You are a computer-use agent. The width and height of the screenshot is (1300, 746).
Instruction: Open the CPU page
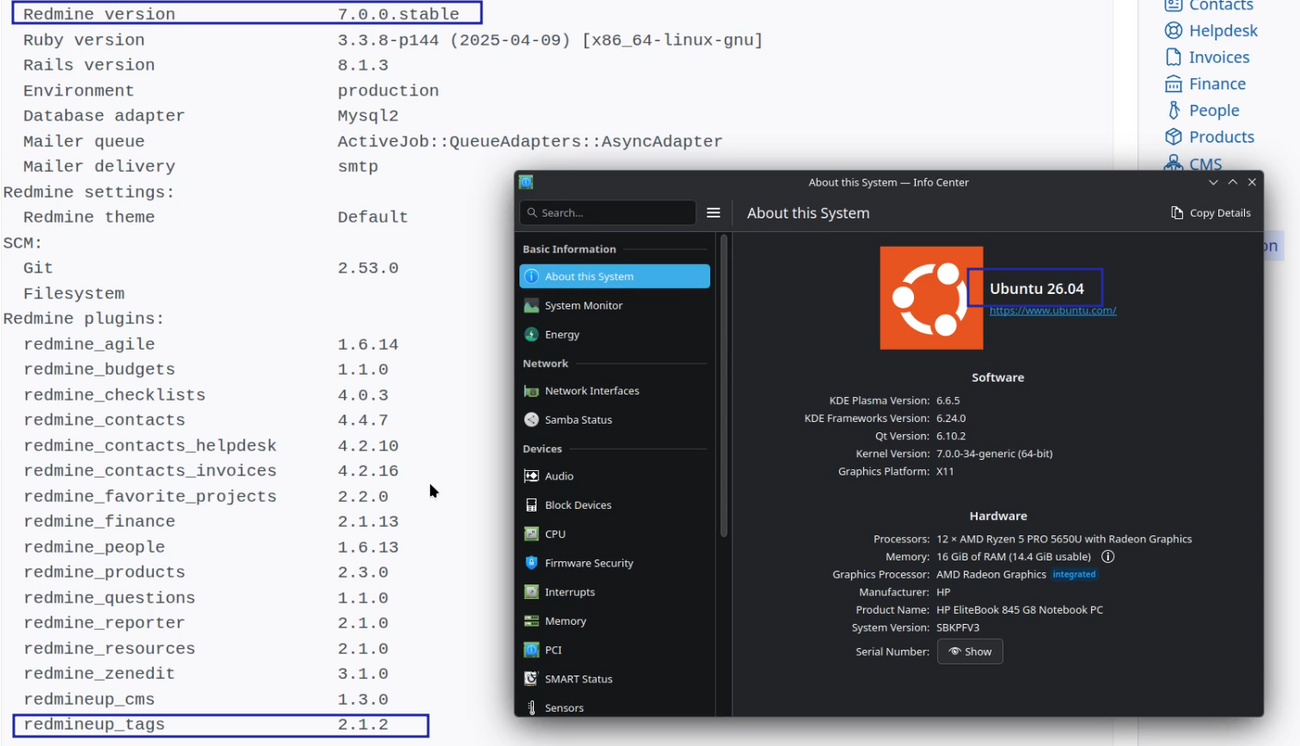tap(615, 534)
